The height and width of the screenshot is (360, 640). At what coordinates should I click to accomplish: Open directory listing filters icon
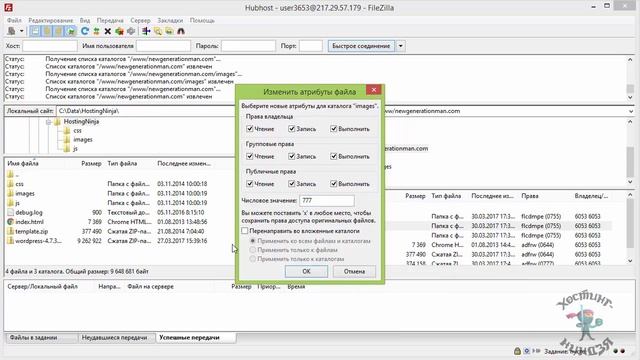coord(146,31)
